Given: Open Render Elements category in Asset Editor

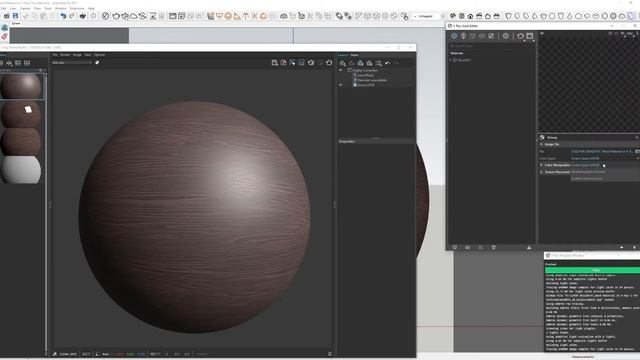Looking at the screenshot, I should click(x=482, y=36).
